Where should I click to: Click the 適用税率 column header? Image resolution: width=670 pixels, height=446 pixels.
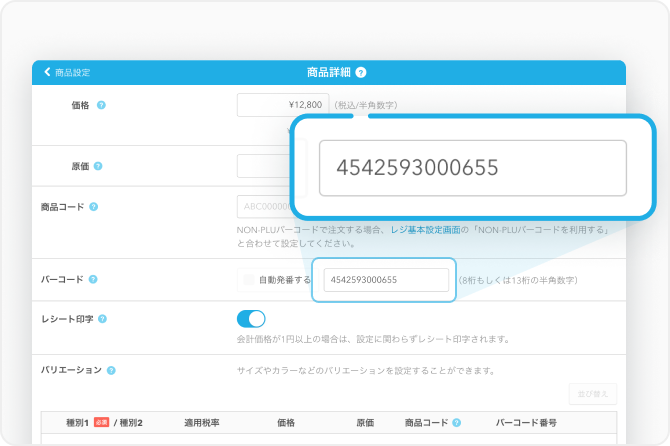[203, 423]
